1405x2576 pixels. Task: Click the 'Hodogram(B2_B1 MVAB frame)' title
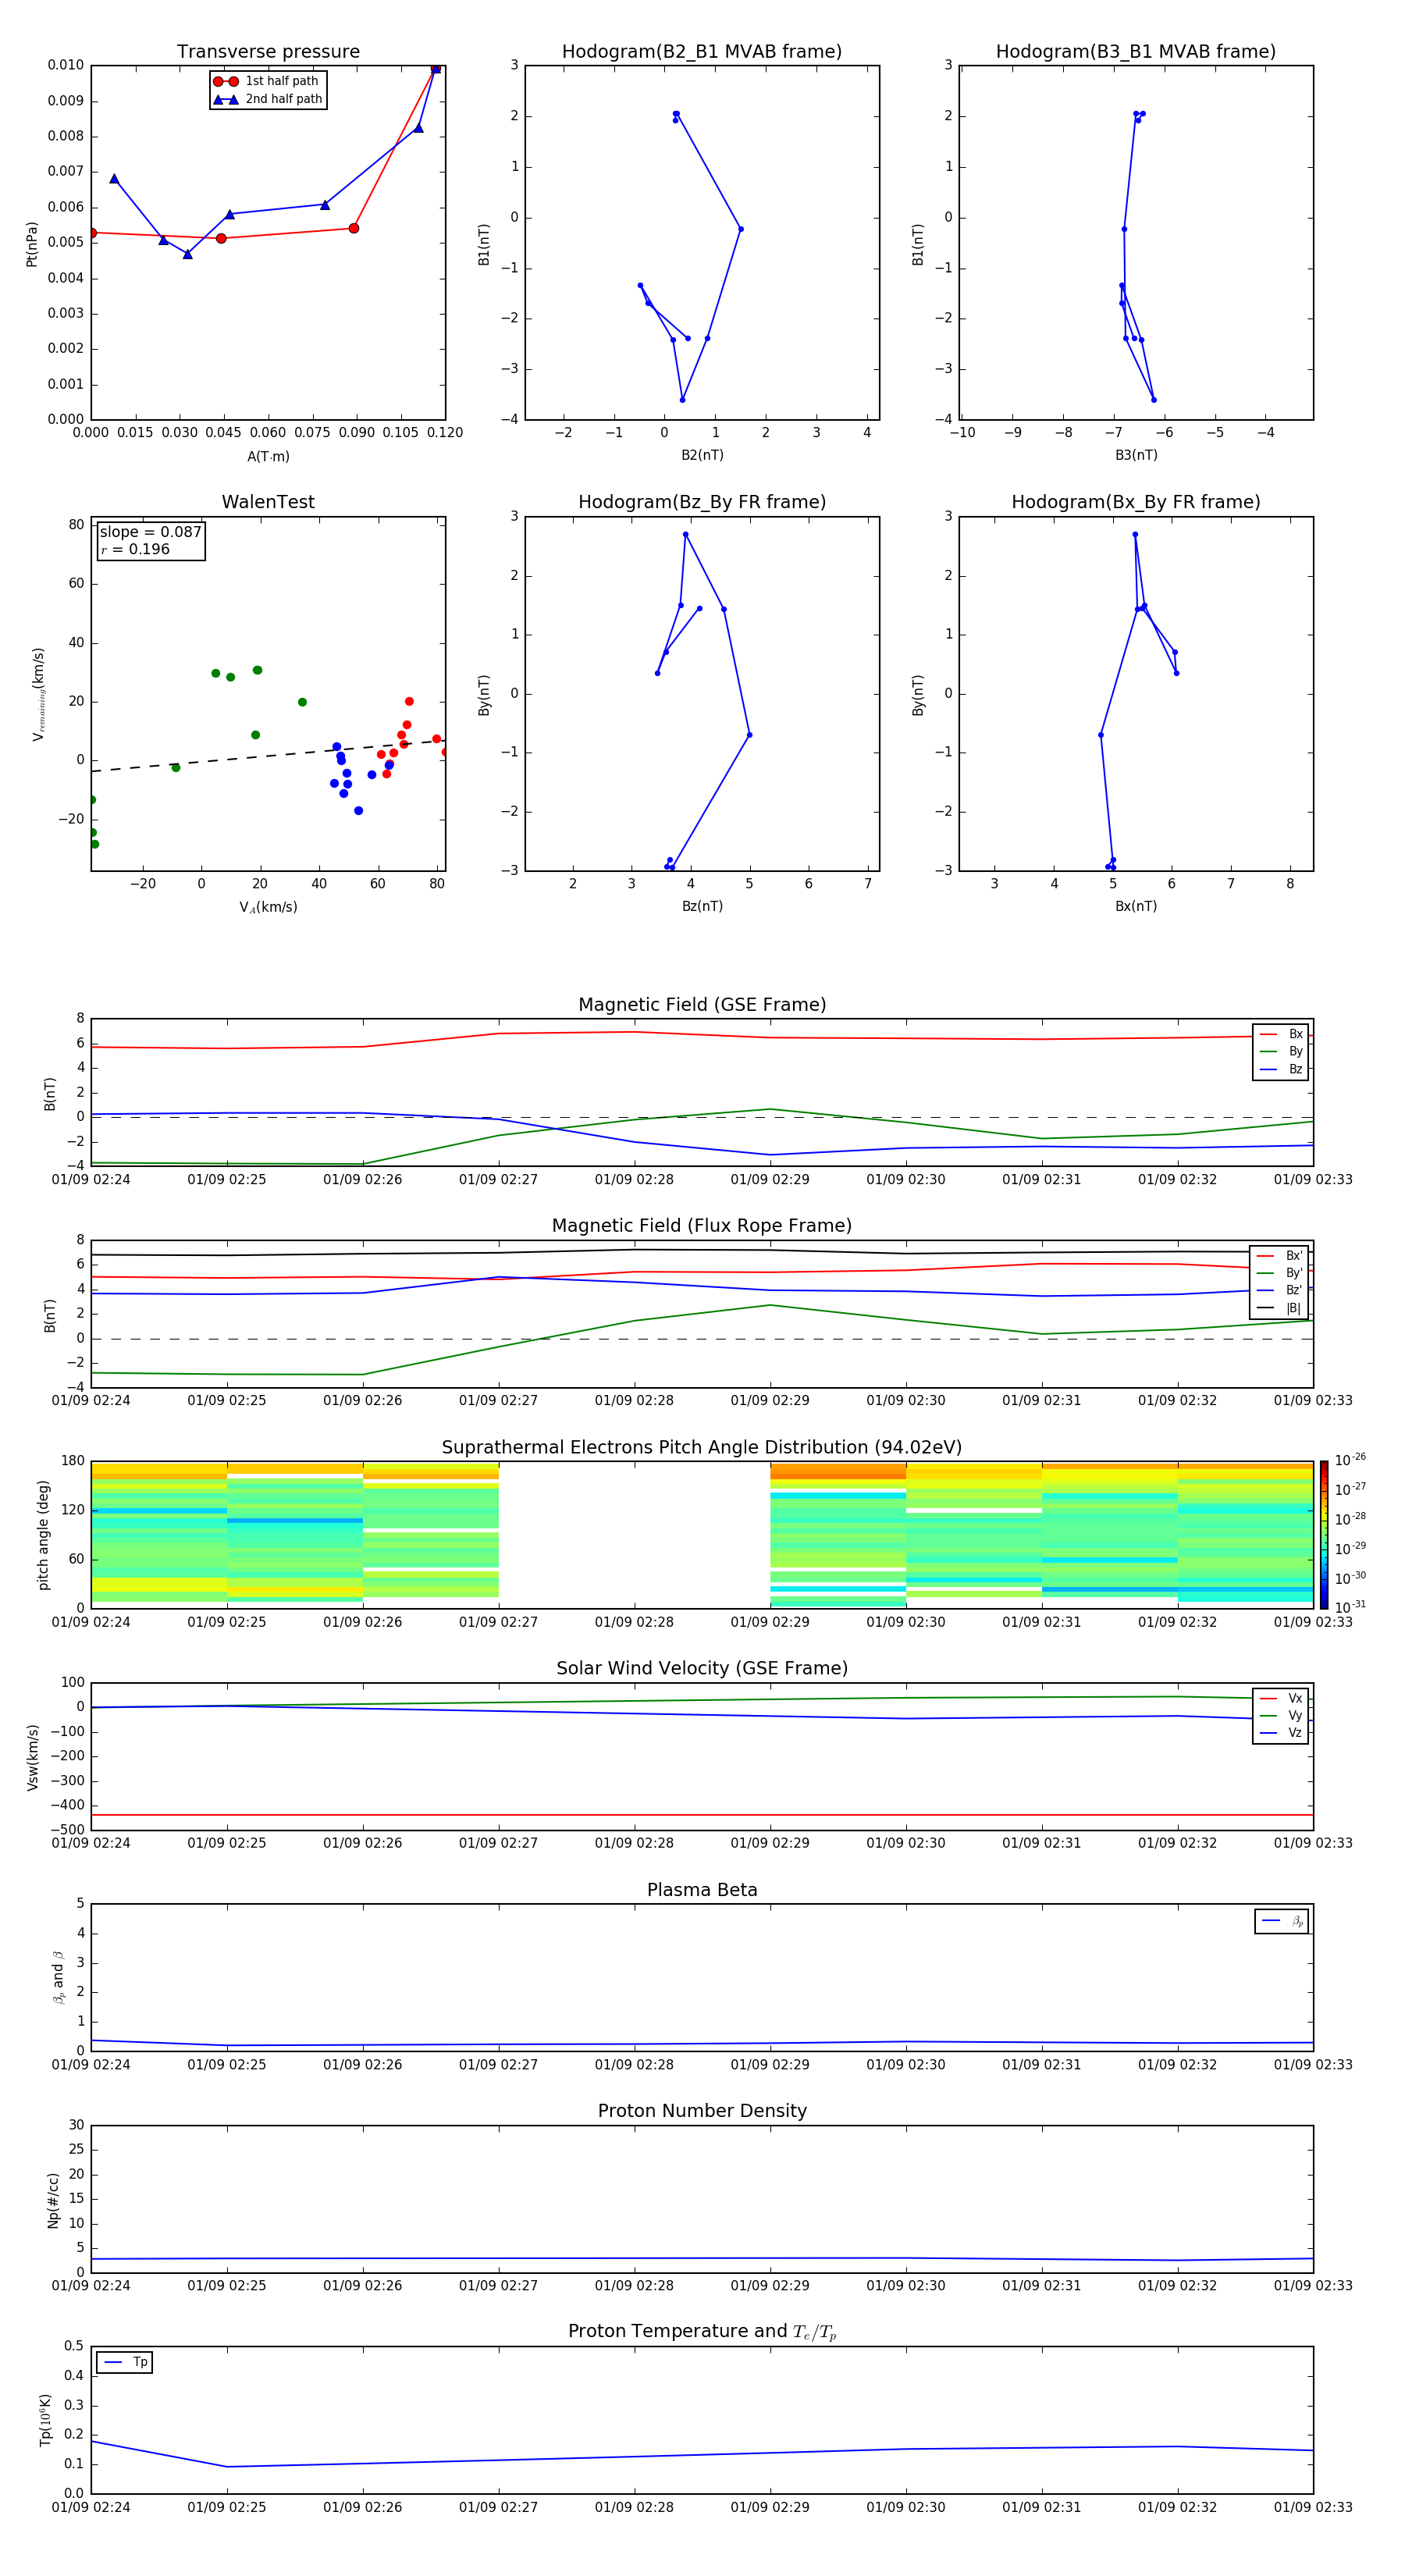pos(702,52)
